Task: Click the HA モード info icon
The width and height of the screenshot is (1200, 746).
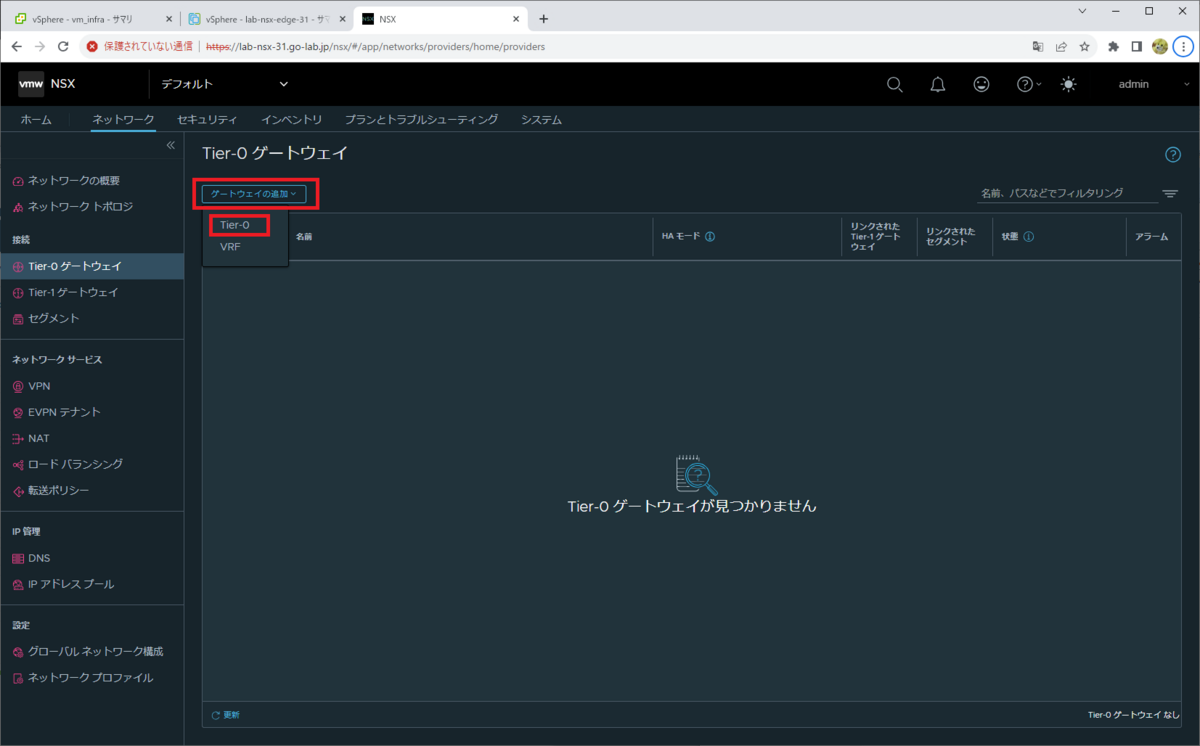Action: [710, 237]
